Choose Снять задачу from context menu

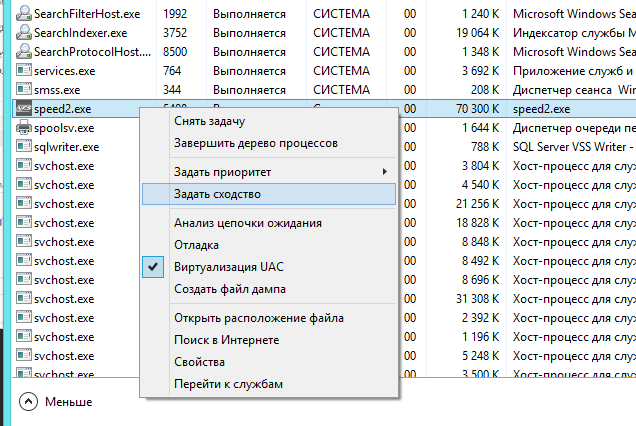[x=209, y=121]
